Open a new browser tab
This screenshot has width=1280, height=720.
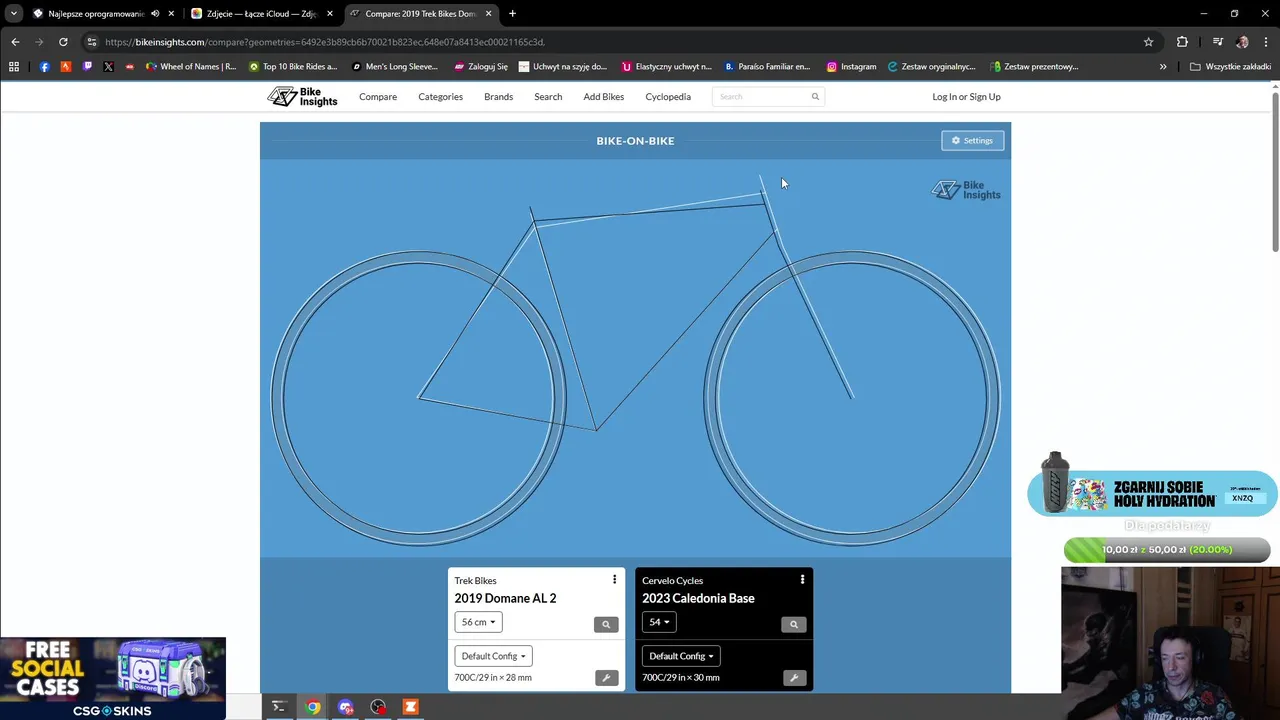(512, 14)
